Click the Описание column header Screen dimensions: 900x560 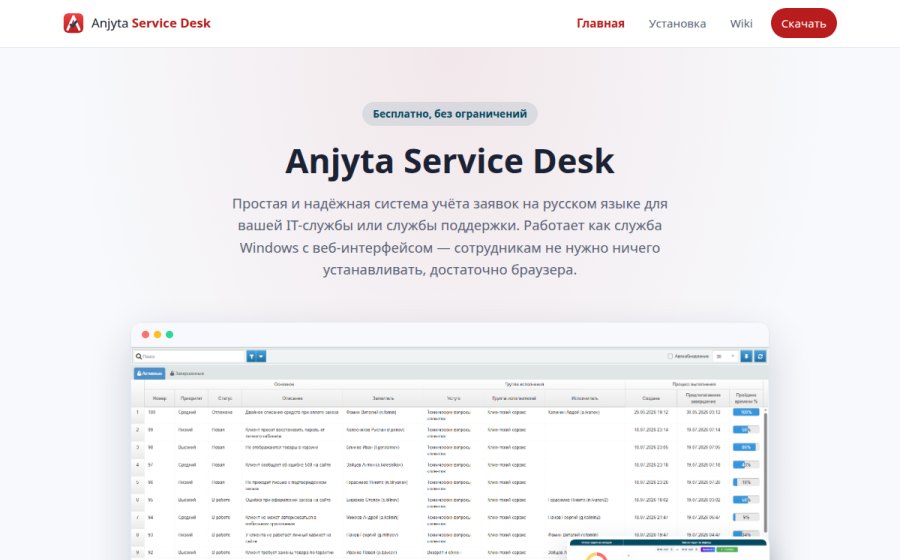(292, 398)
